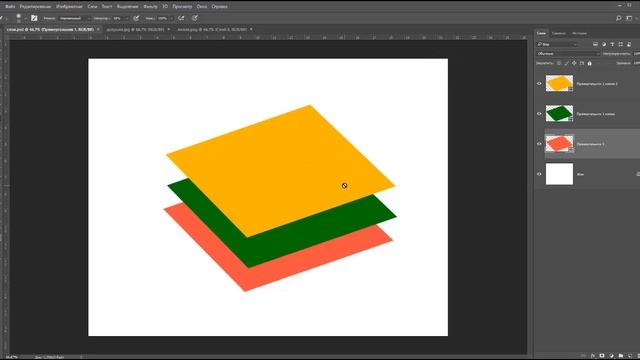
Task: Open the workspace switcher icon
Action: [629, 18]
